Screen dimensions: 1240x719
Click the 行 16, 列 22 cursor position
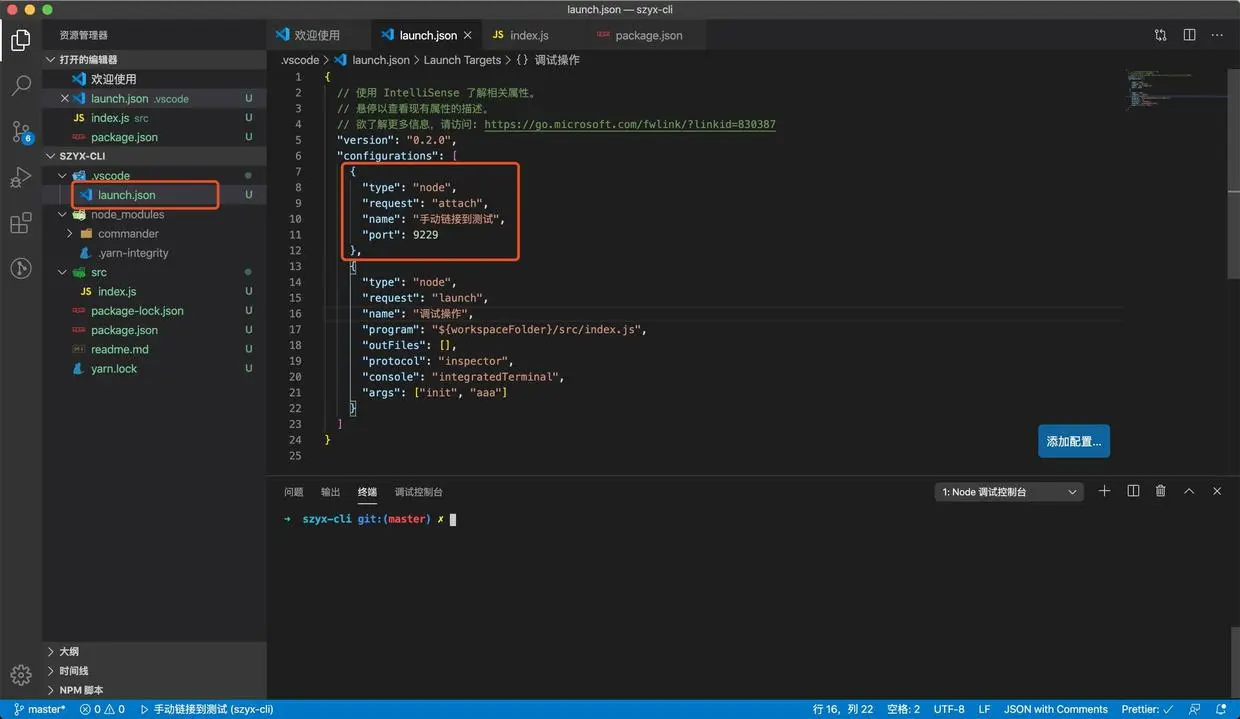click(x=842, y=709)
